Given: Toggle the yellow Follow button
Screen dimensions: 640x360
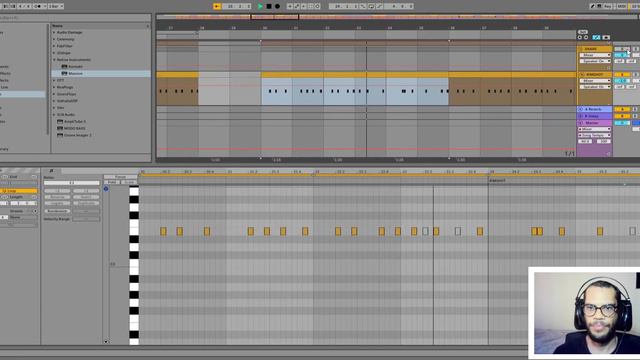Looking at the screenshot, I should coord(217,6).
